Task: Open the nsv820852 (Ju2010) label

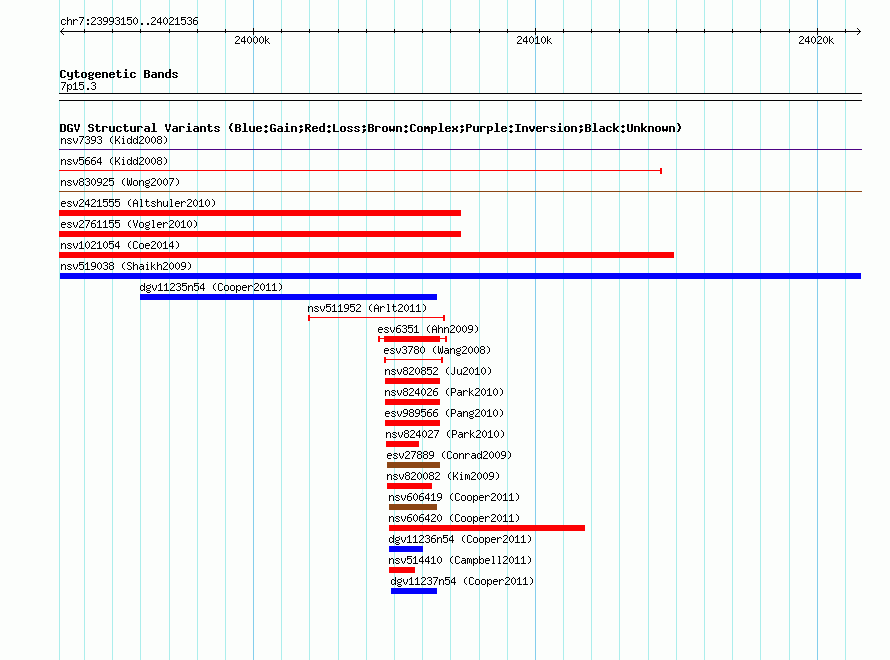Action: pos(438,371)
